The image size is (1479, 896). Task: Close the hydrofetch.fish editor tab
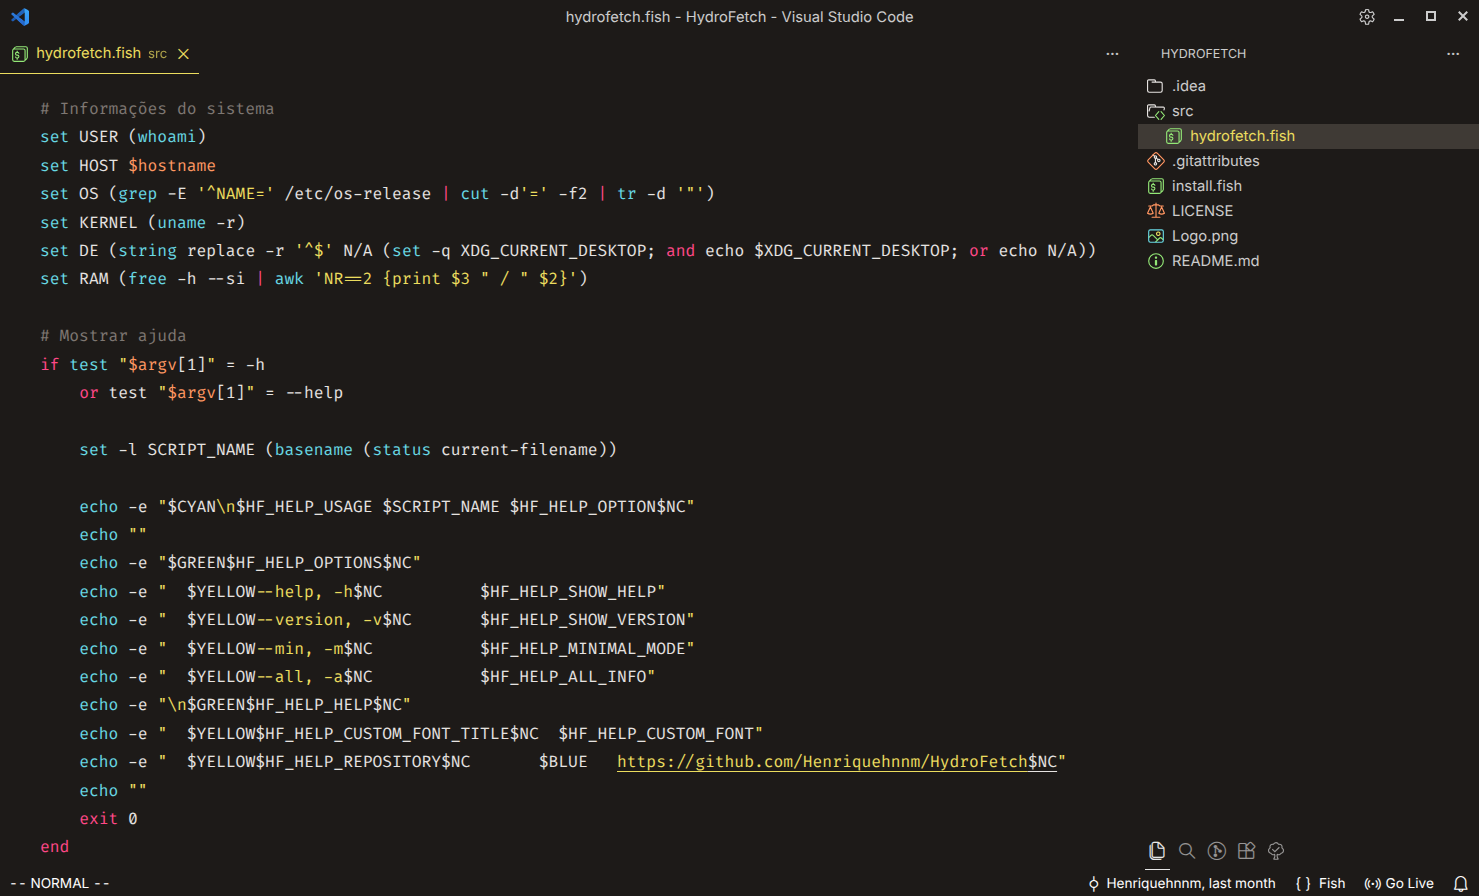[183, 54]
